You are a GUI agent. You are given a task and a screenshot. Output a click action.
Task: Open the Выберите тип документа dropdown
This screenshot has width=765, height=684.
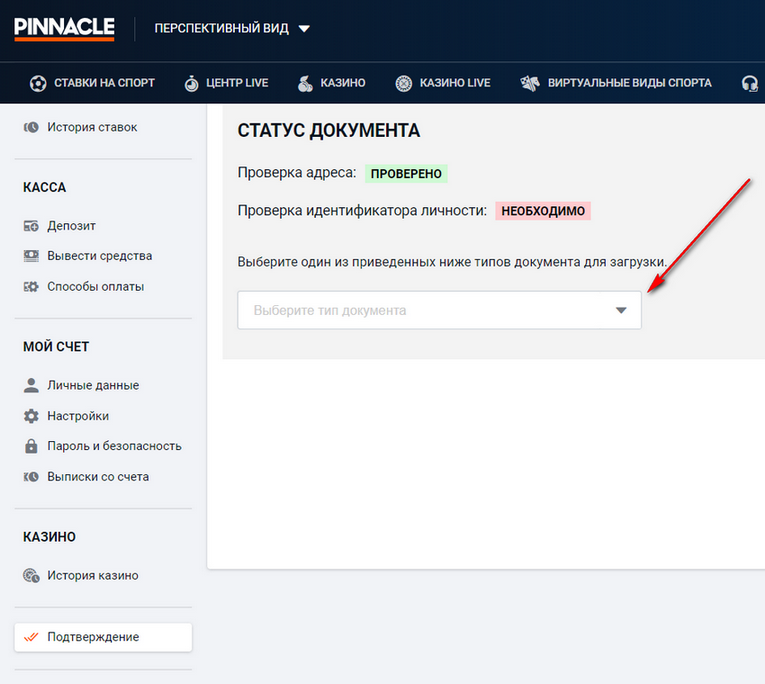pos(439,310)
